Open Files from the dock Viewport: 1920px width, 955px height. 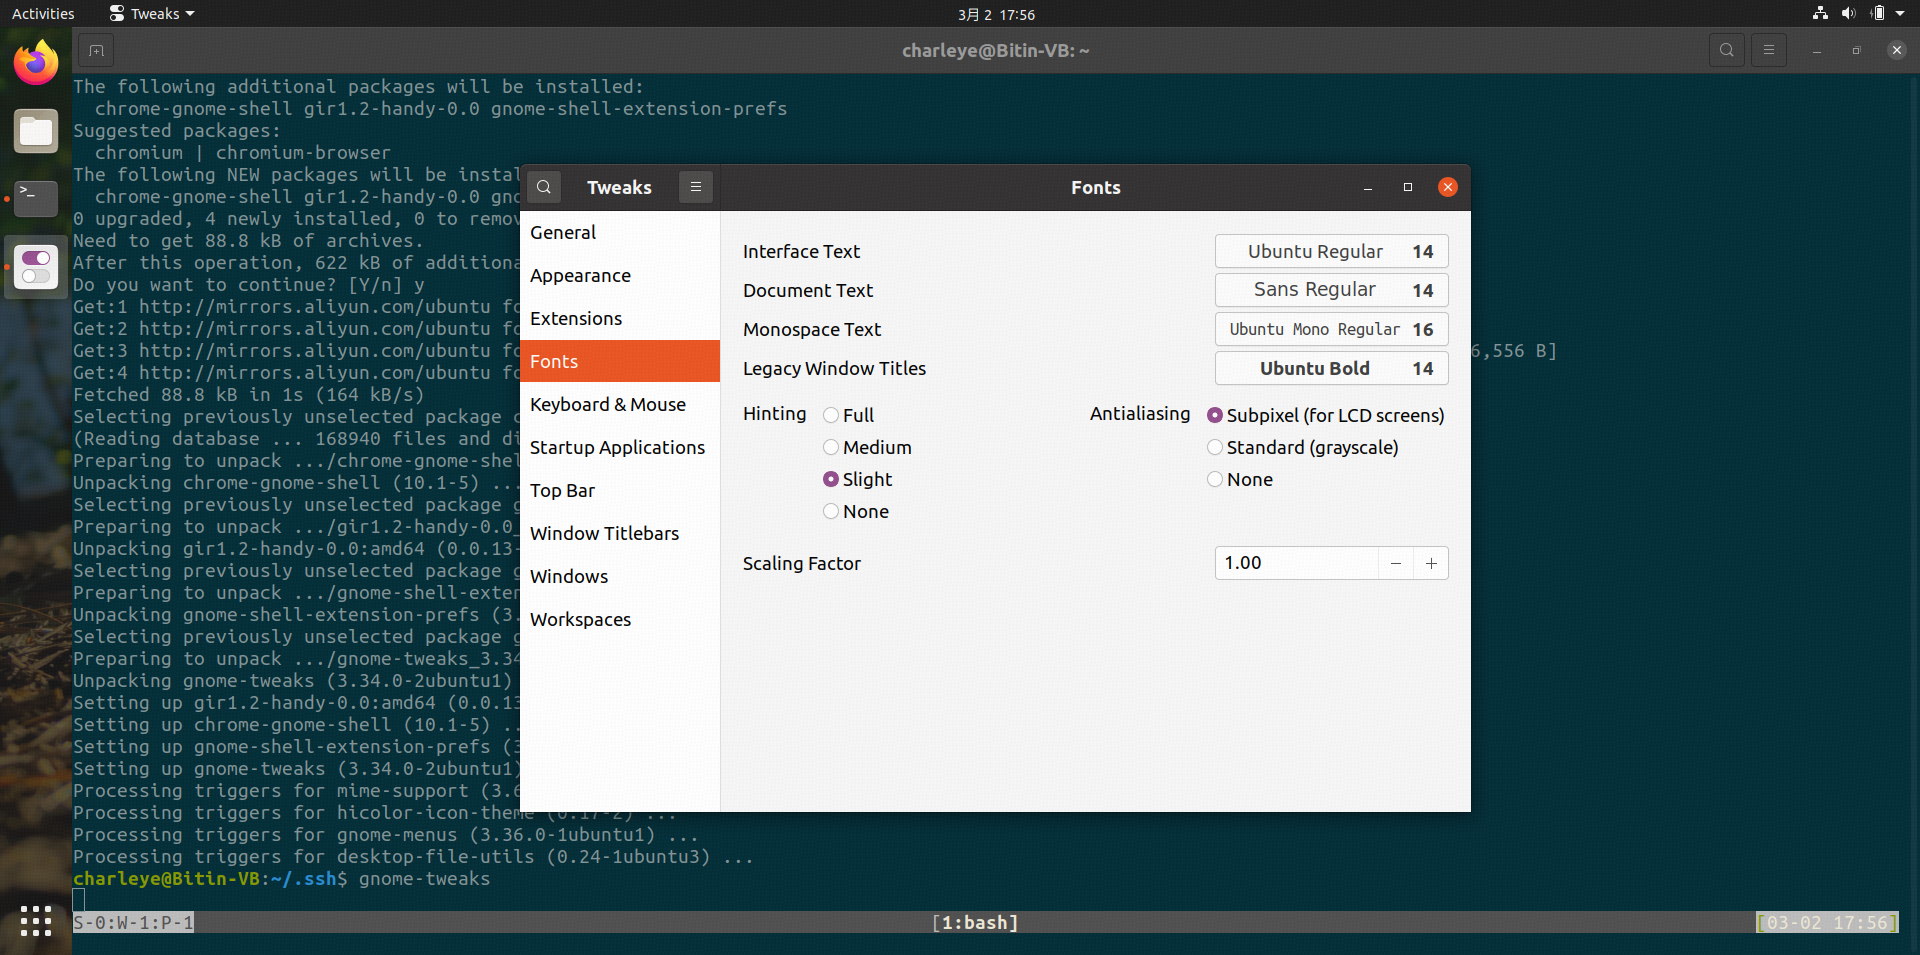coord(36,132)
